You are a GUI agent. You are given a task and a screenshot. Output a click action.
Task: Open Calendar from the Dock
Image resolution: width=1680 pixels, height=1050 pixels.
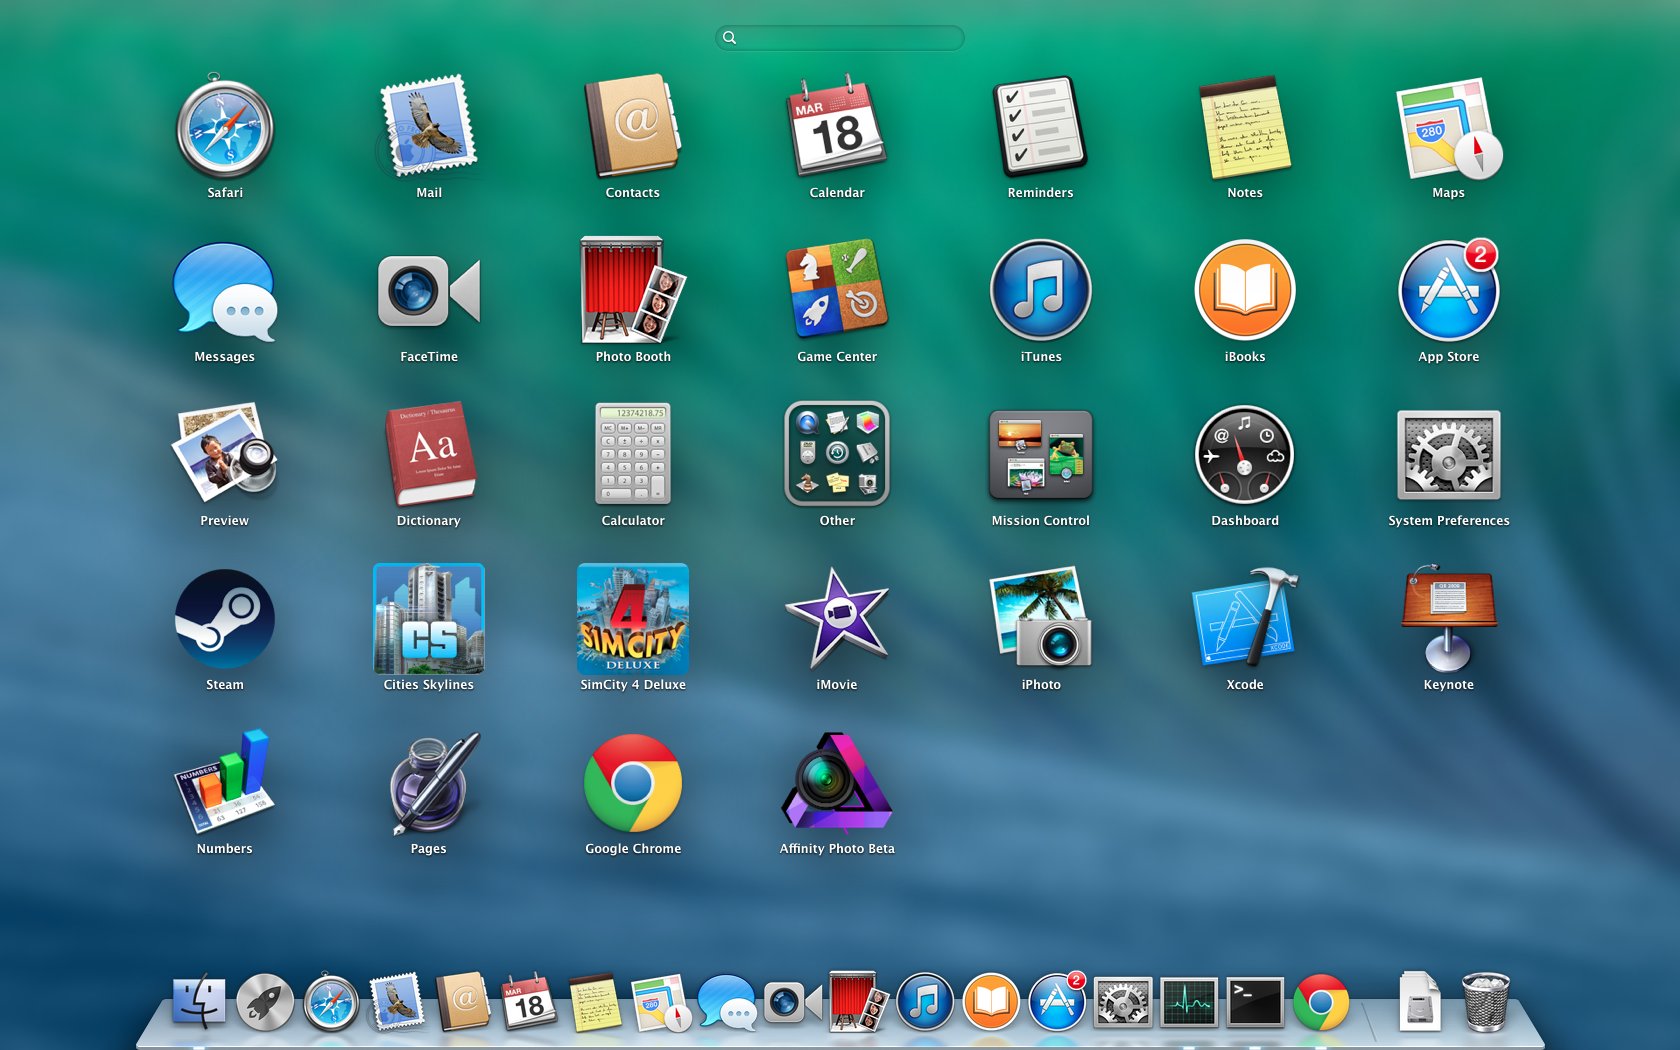(529, 1001)
